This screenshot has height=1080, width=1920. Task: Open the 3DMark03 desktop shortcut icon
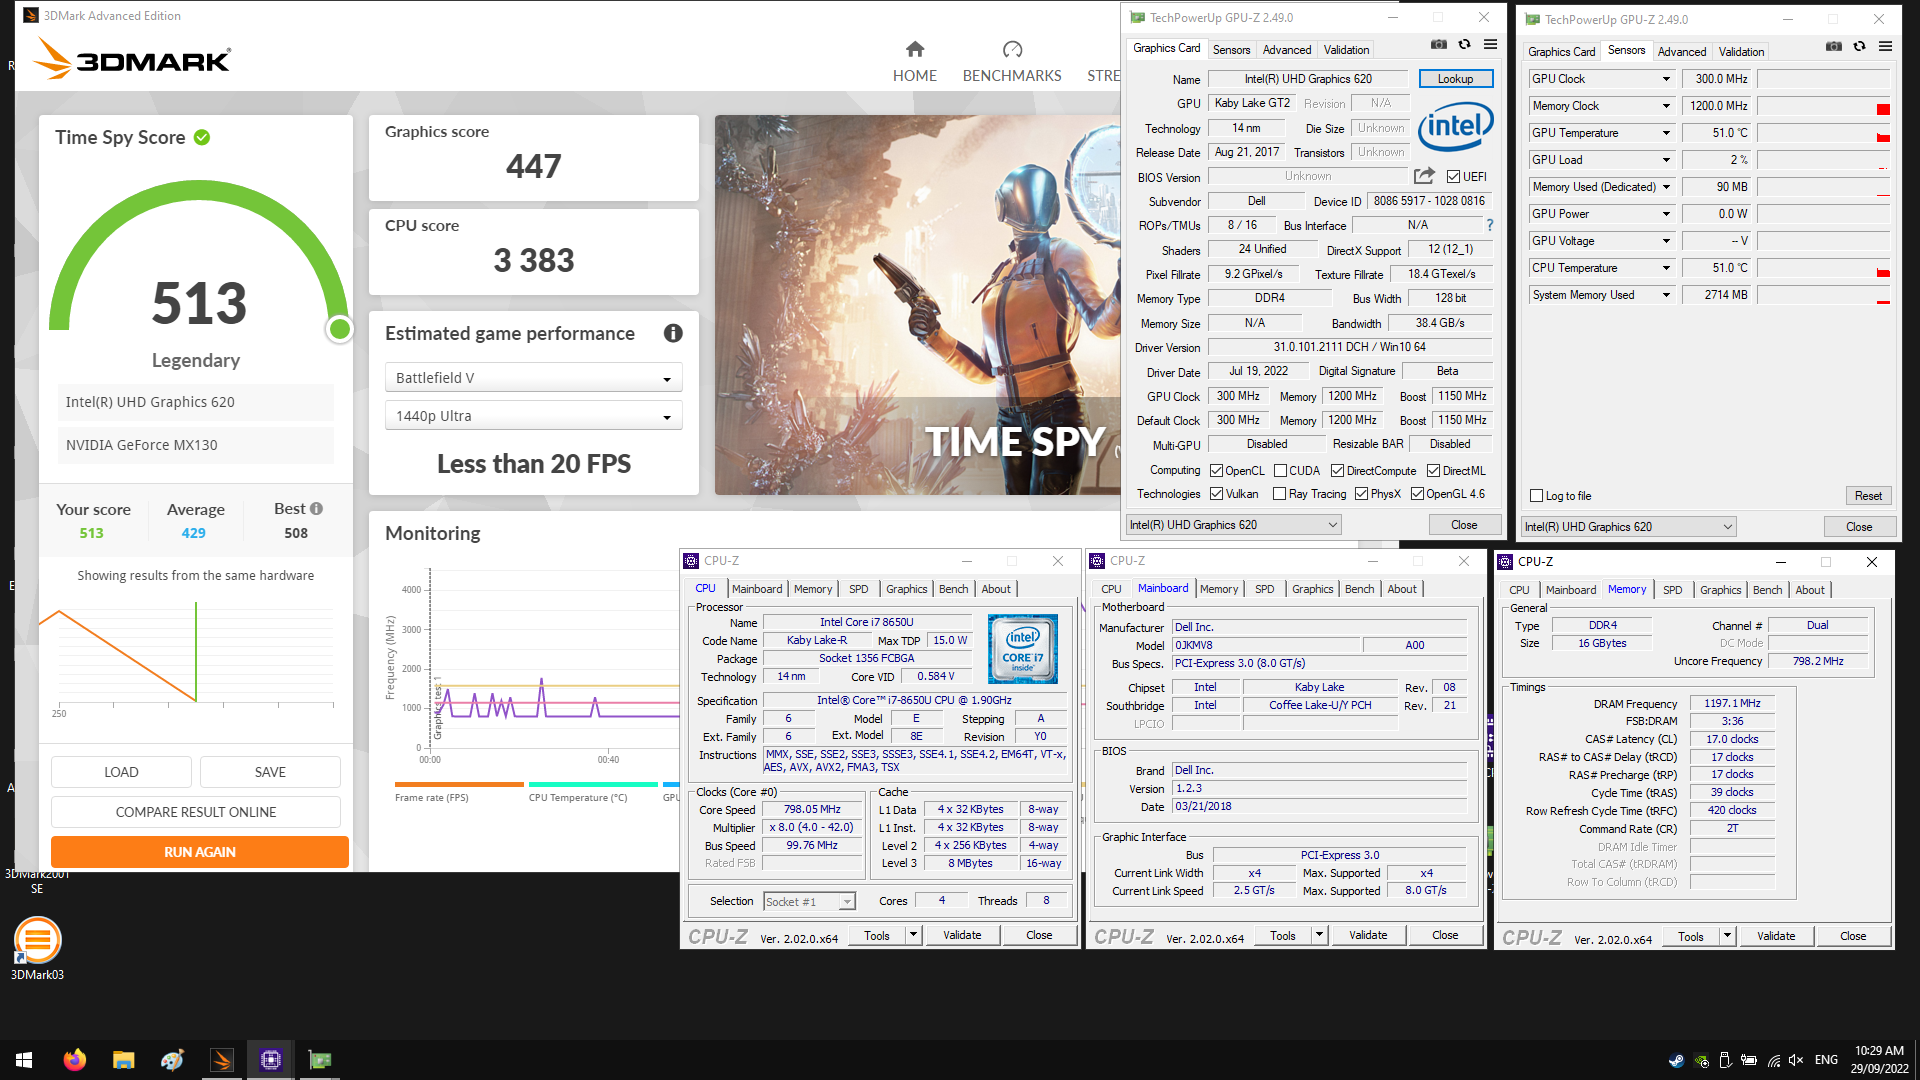tap(38, 941)
